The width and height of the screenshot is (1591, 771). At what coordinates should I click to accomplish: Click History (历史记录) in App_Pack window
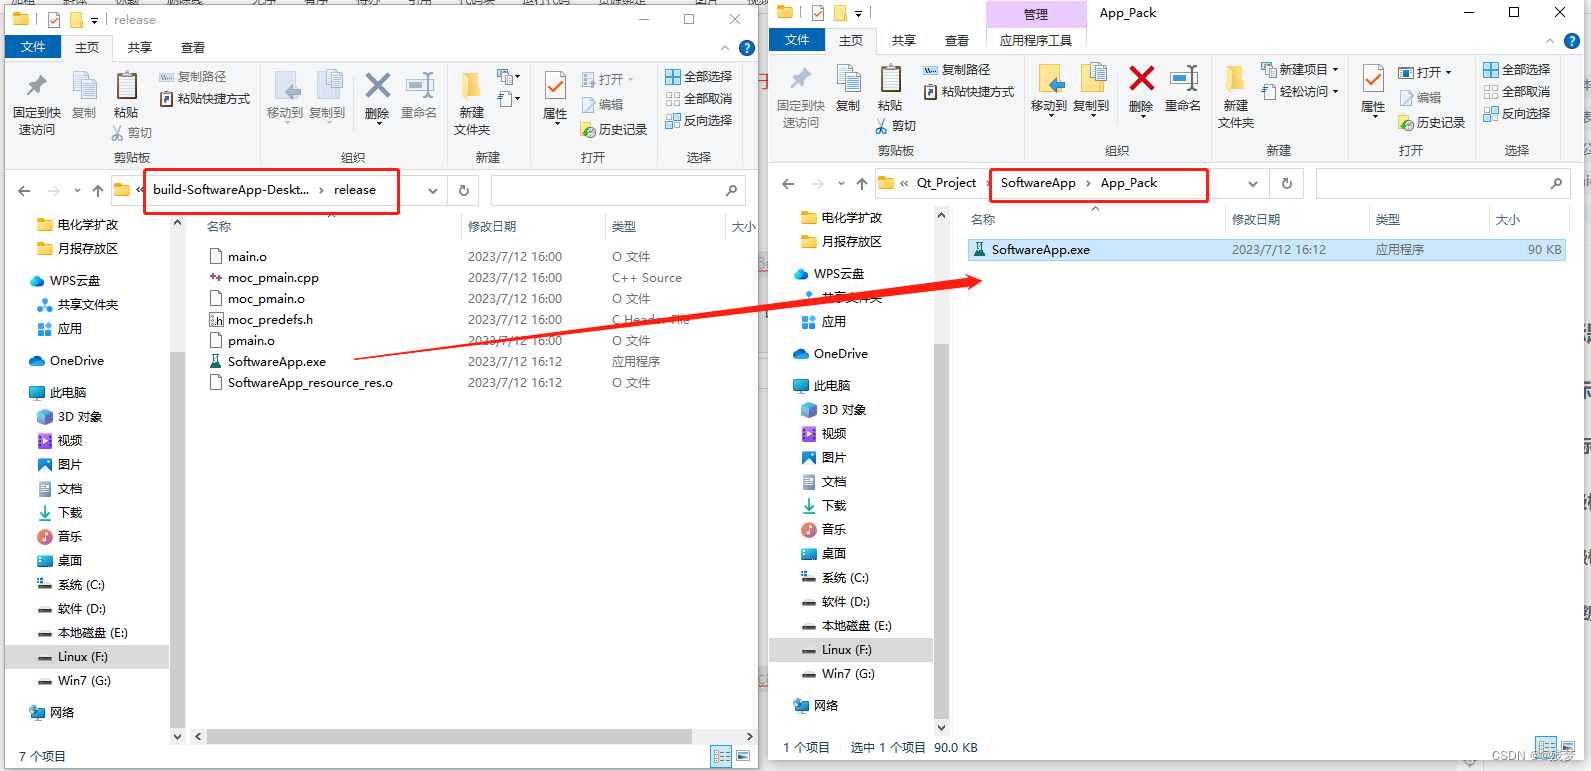[x=1432, y=123]
